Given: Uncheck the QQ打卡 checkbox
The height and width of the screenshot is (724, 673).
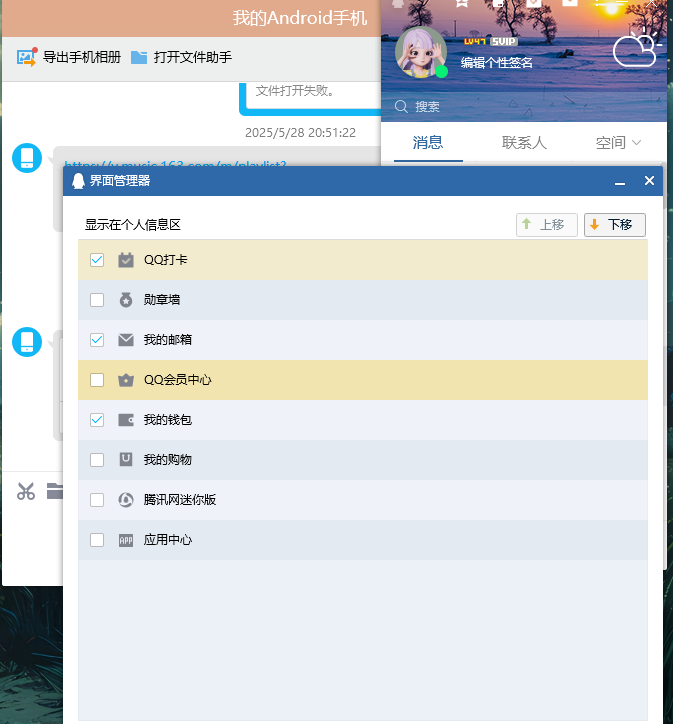Looking at the screenshot, I should pyautogui.click(x=97, y=260).
